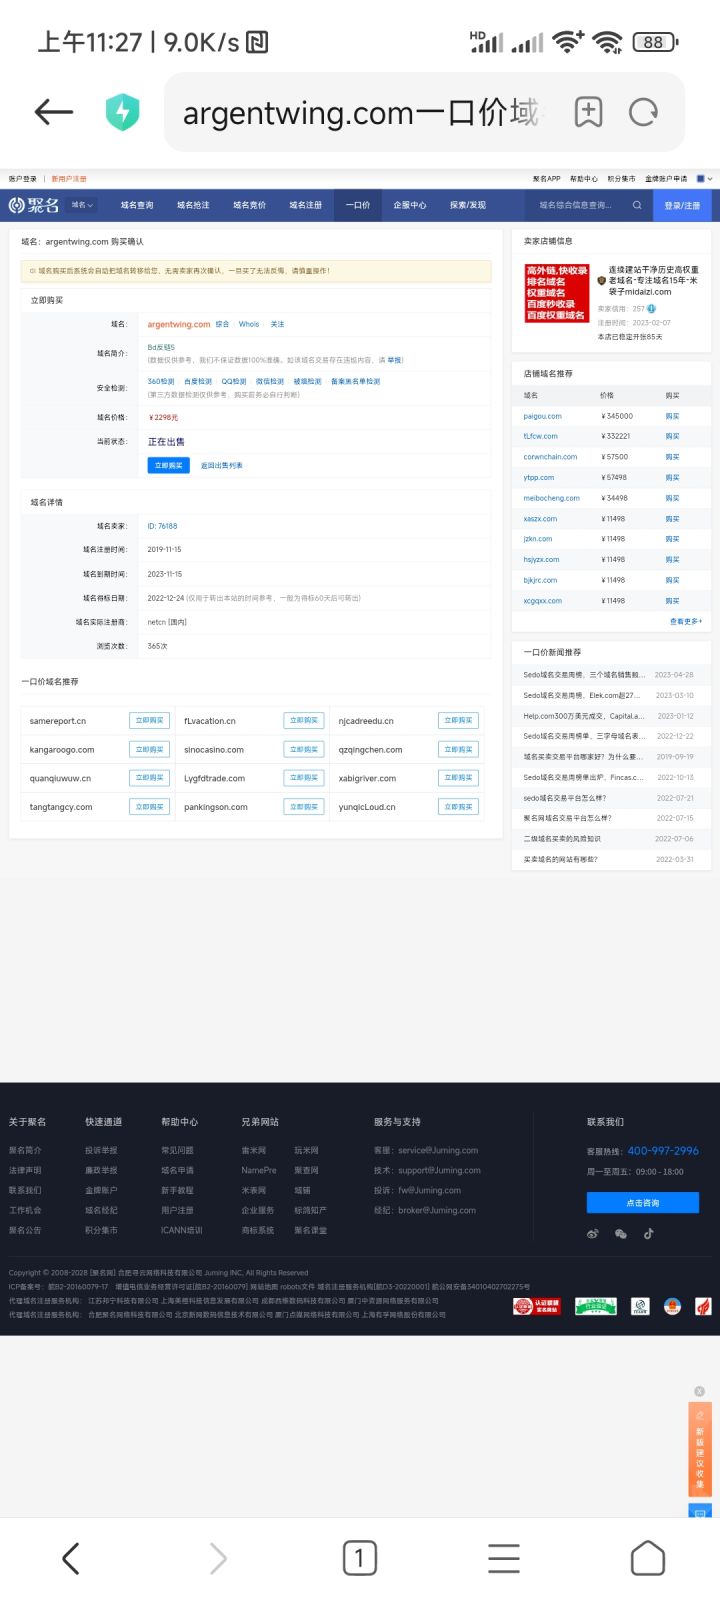This screenshot has height=1600, width=720.
Task: Click the Juming site logo
Action: pos(34,205)
